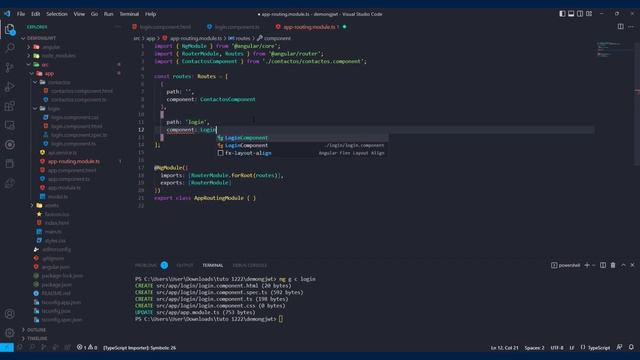Select the Terminal panel tab

(x=213, y=265)
